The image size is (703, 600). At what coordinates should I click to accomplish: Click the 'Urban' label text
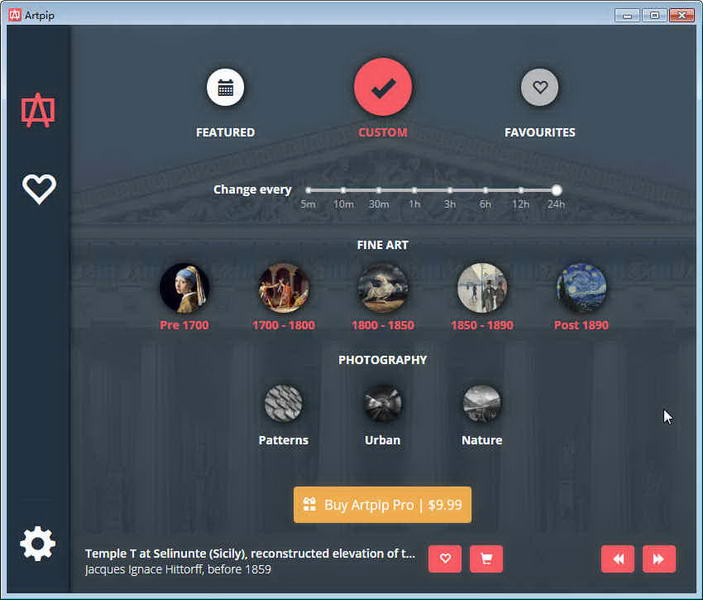[x=382, y=440]
